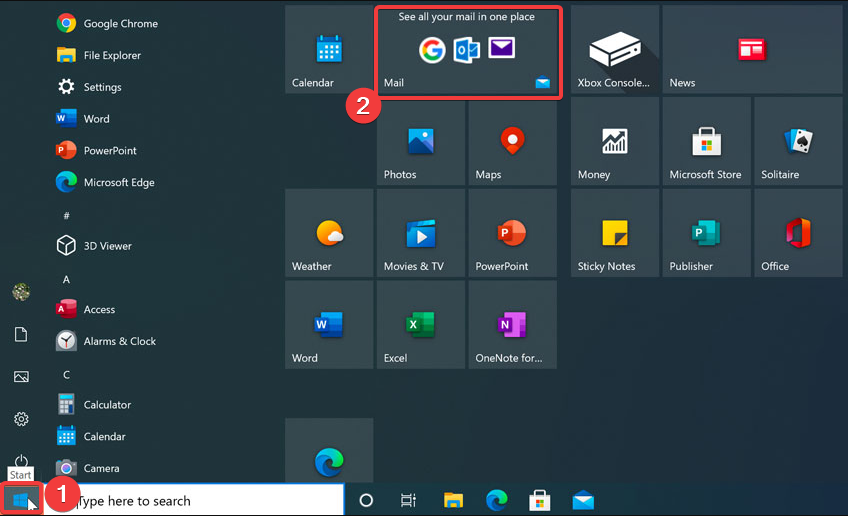848x516 pixels.
Task: Open the Maps tile
Action: [x=513, y=142]
